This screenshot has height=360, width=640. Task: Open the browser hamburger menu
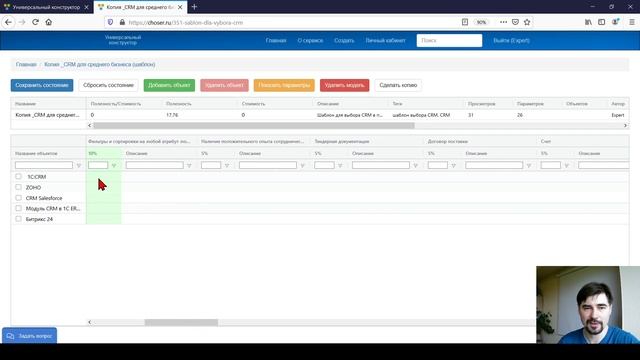pos(631,22)
